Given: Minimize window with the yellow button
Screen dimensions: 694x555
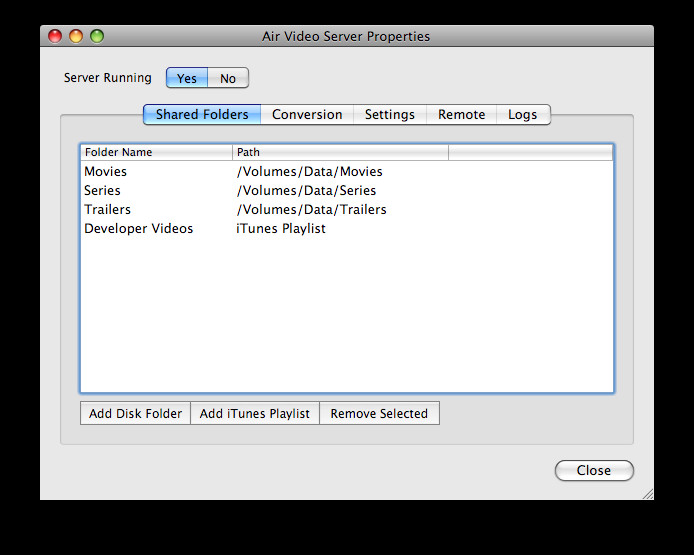Looking at the screenshot, I should click(x=76, y=36).
